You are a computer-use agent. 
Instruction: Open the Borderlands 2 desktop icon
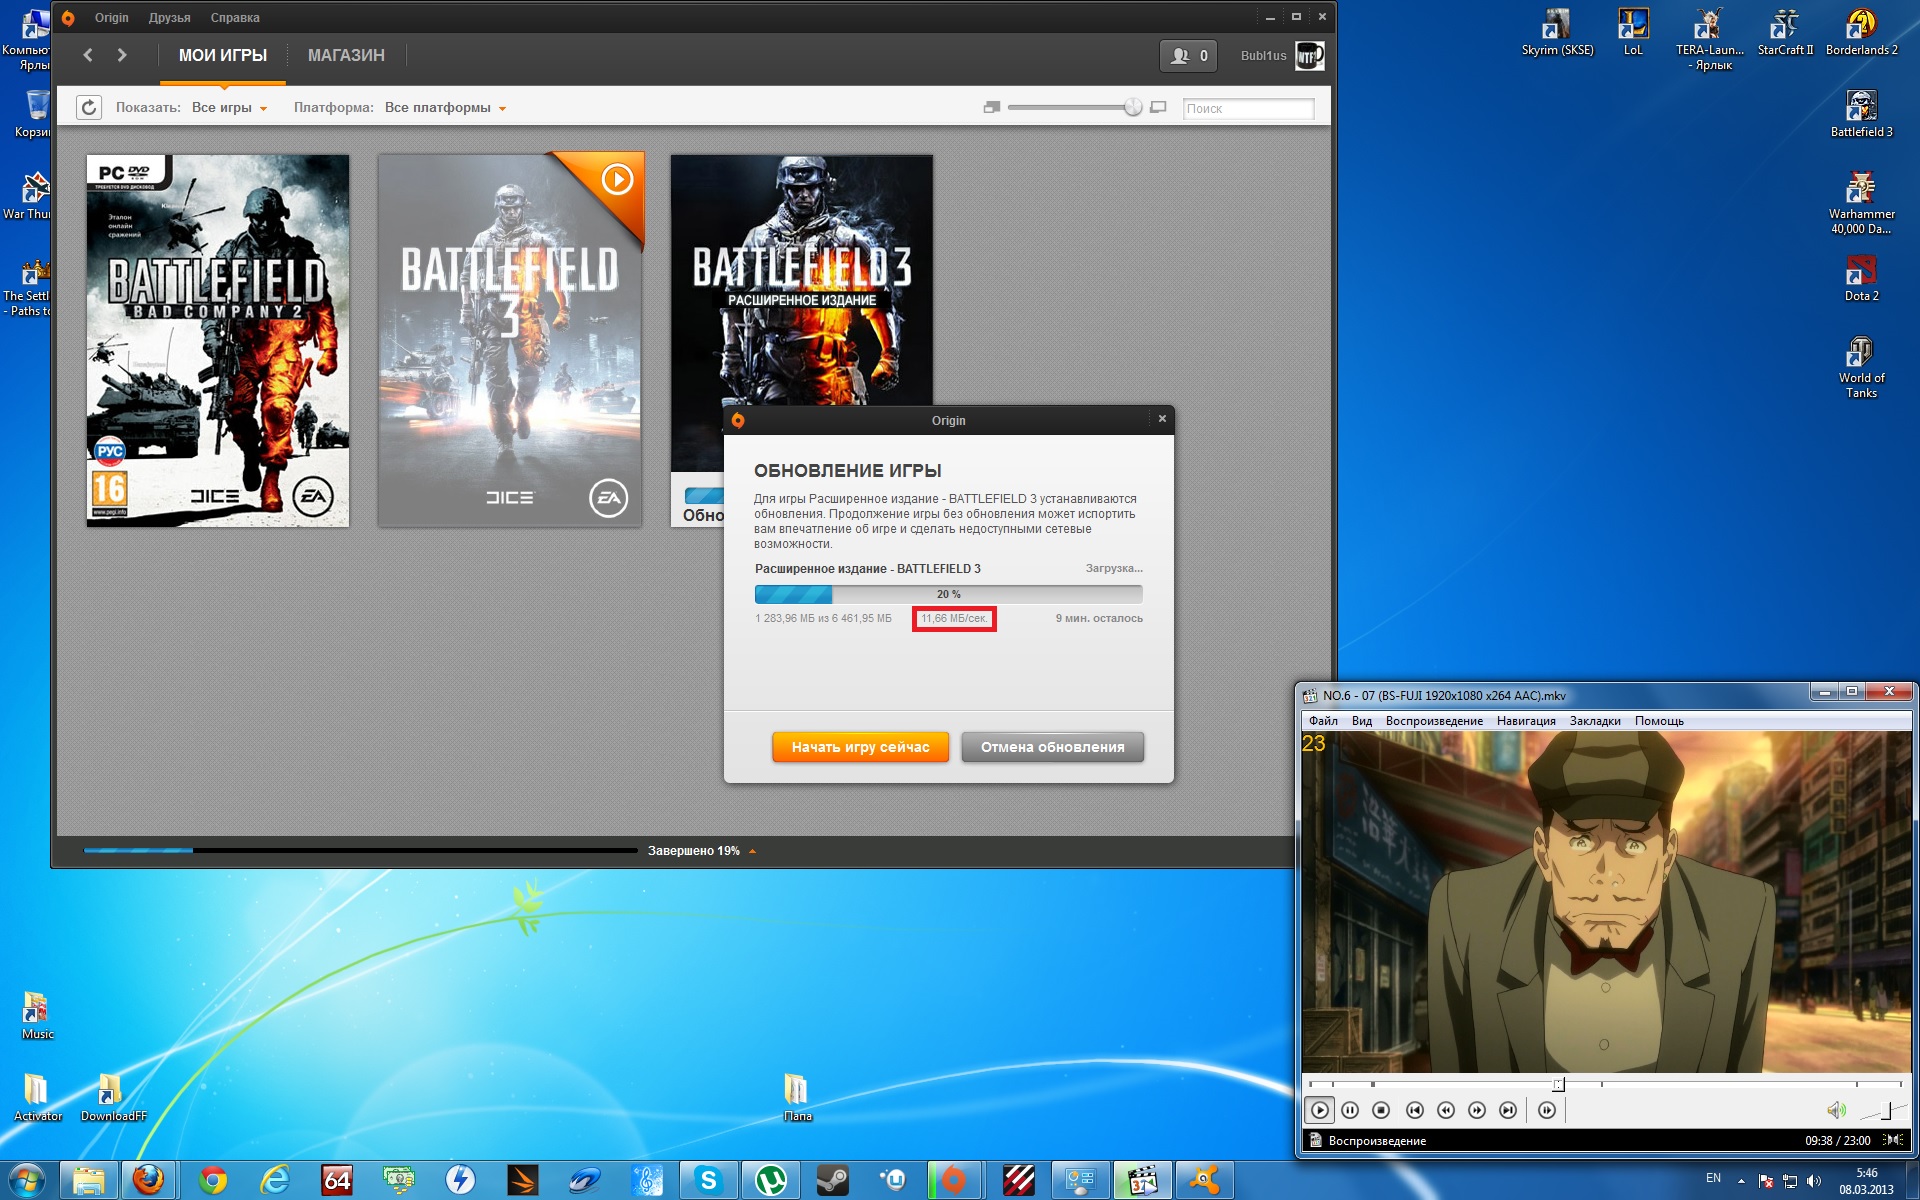point(1861,33)
